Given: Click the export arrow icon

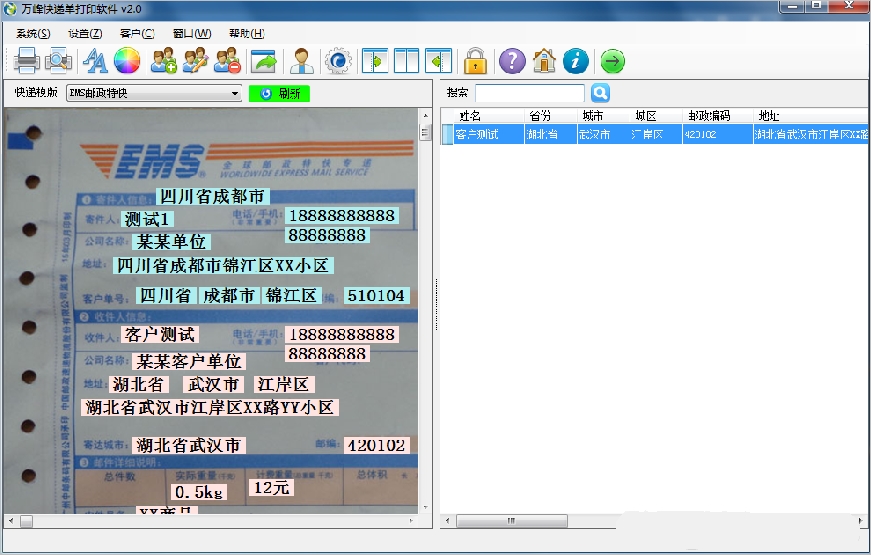Looking at the screenshot, I should [264, 61].
